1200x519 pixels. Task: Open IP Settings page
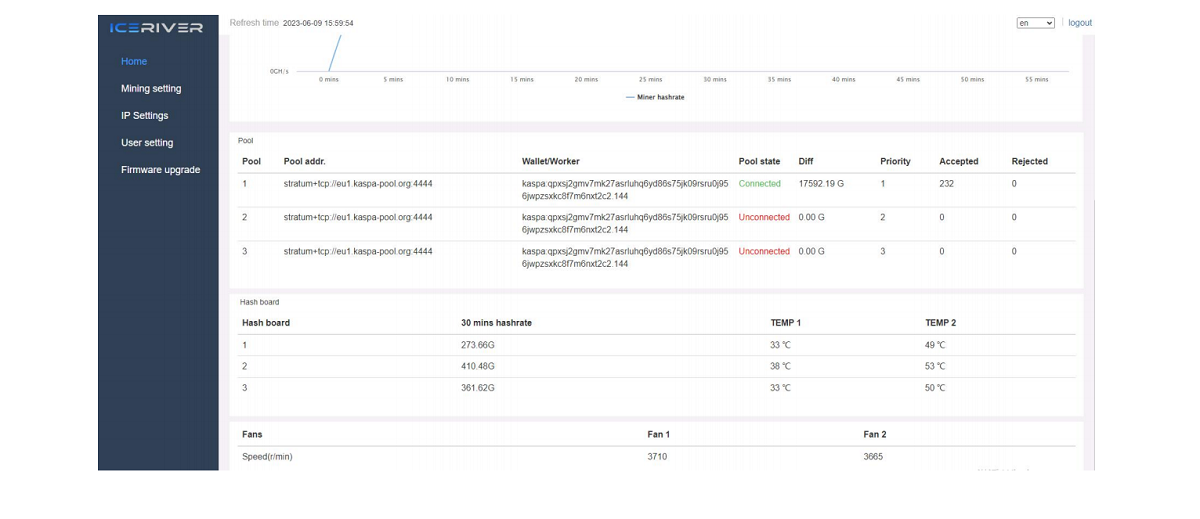pyautogui.click(x=144, y=116)
